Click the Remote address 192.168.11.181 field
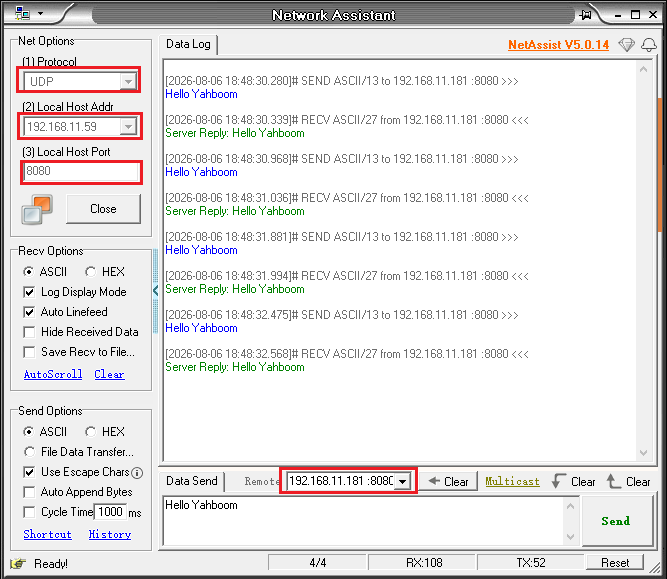667x579 pixels. tap(341, 481)
